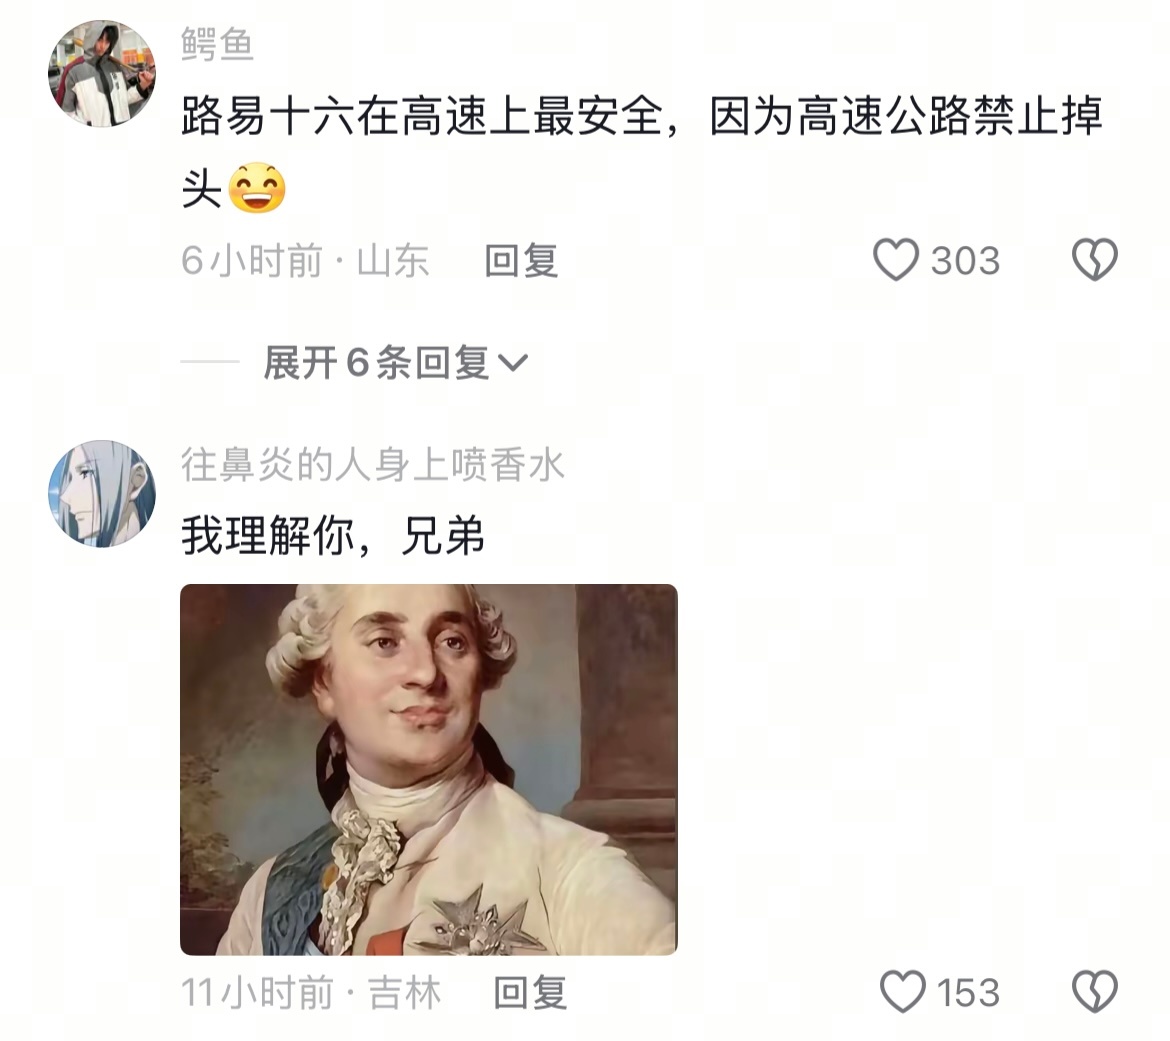The height and width of the screenshot is (1041, 1170).
Task: View the portrait painting image attachment
Action: coord(429,769)
